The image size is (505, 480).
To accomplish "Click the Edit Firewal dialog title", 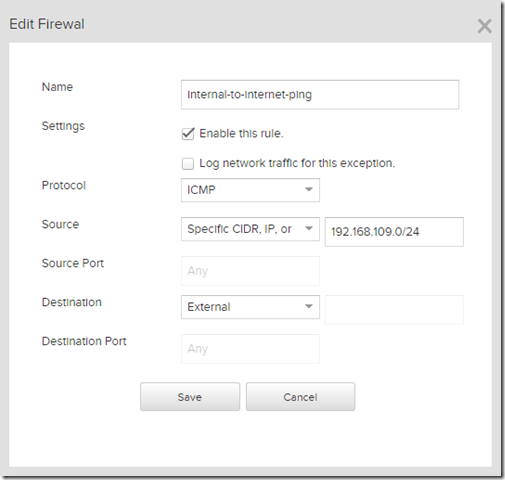I will [47, 24].
